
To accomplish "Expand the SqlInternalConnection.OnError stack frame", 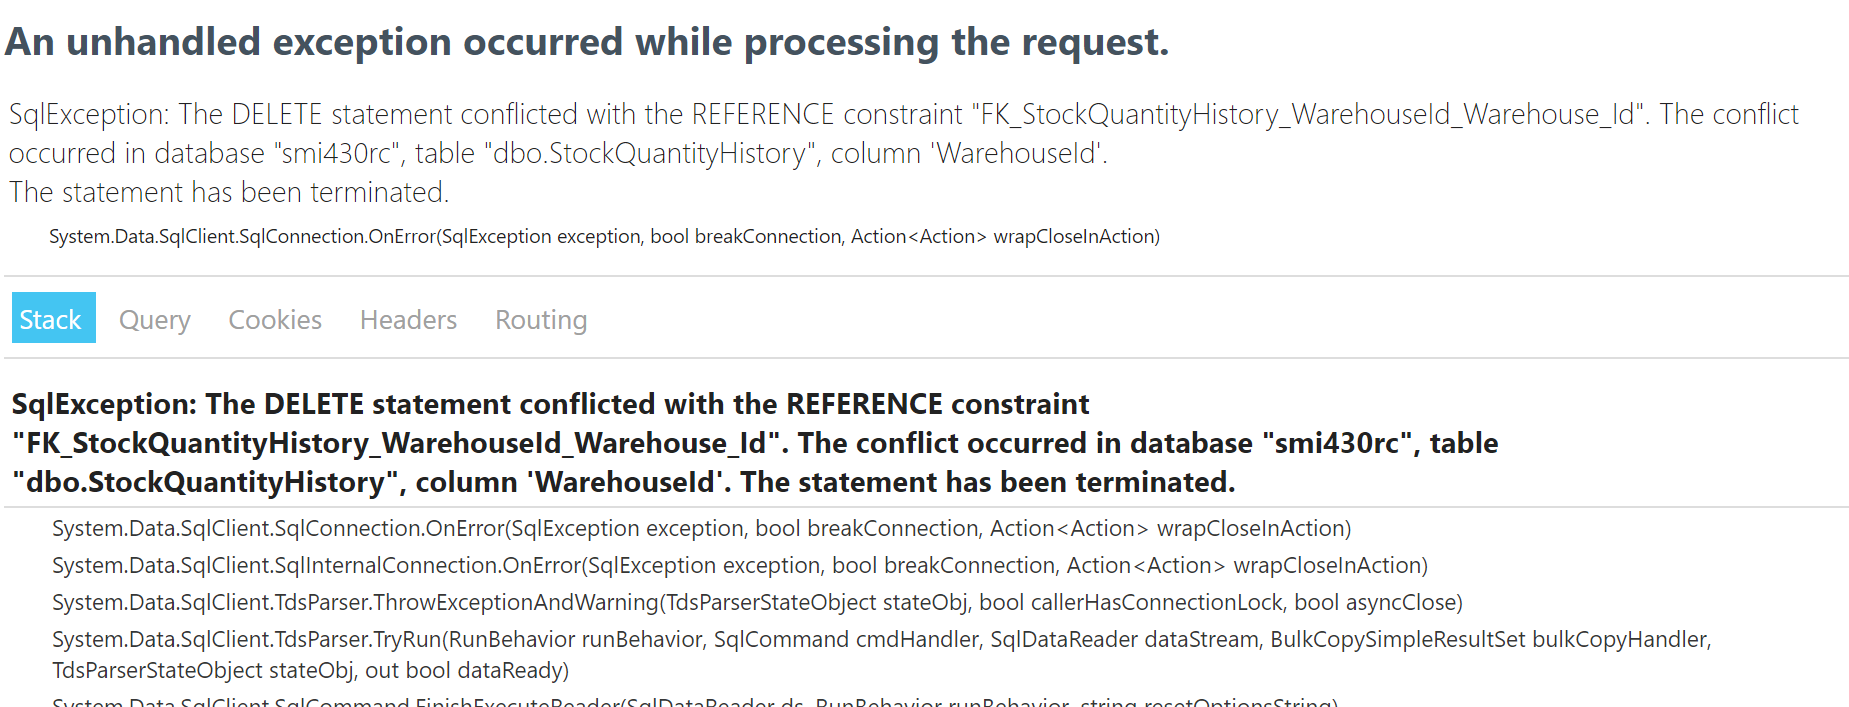I will (x=740, y=565).
